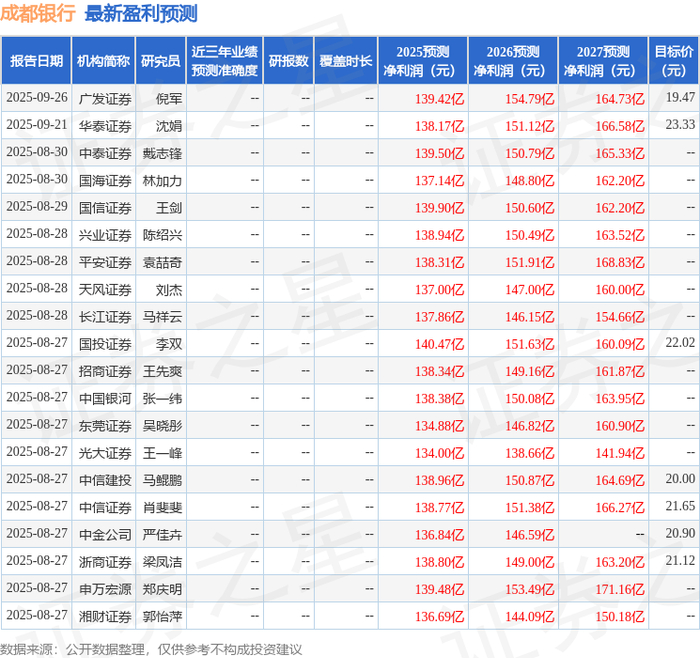Image resolution: width=700 pixels, height=658 pixels.
Task: Click researcher name 林加力
Action: [162, 180]
